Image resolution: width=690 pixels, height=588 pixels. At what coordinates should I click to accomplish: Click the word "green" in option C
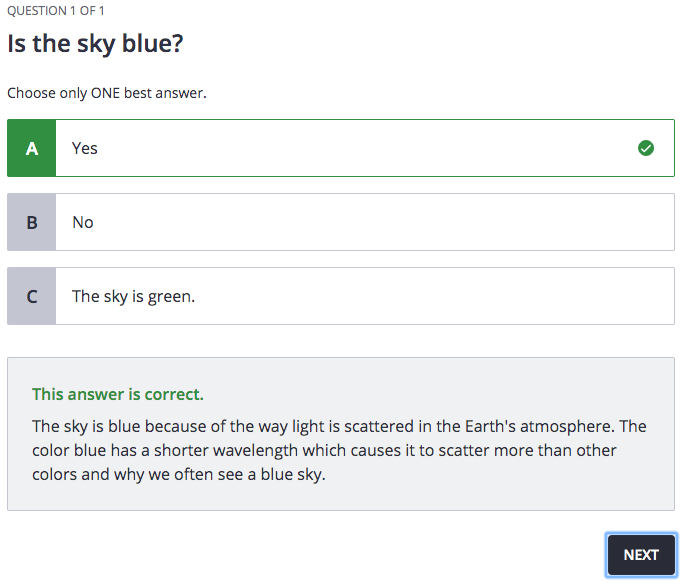tap(170, 297)
